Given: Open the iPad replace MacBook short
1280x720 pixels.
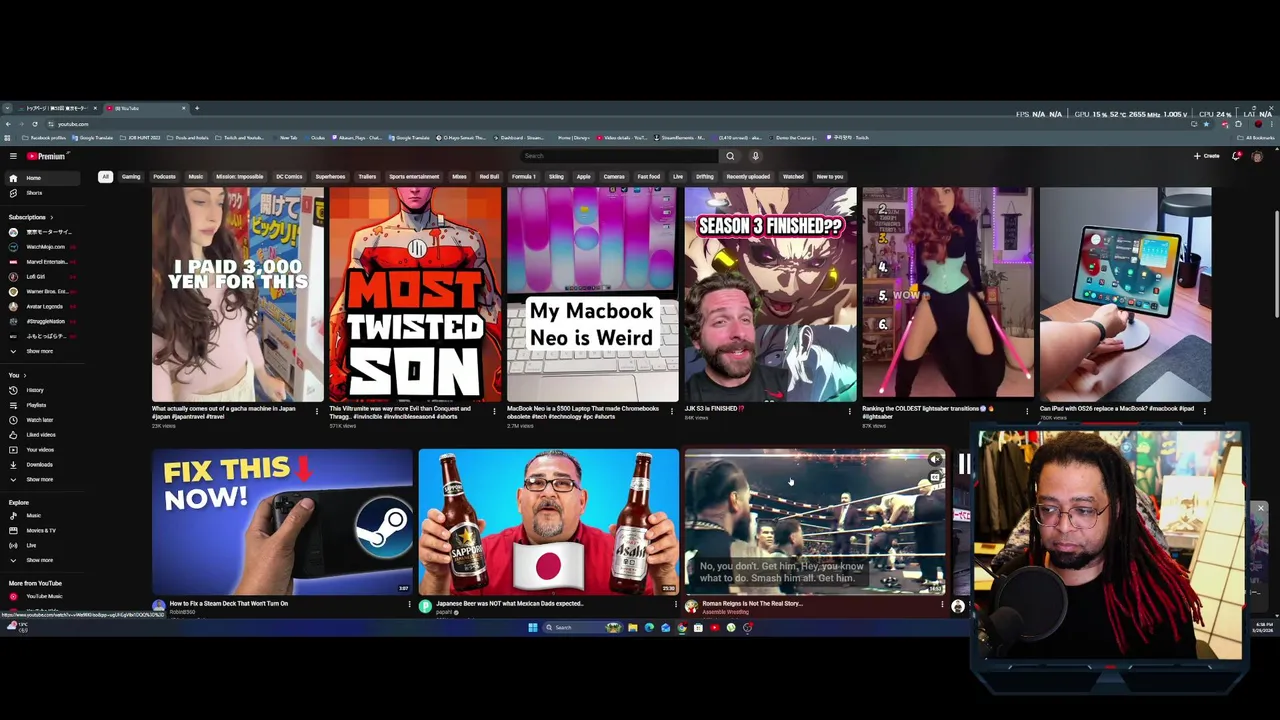Looking at the screenshot, I should click(1125, 294).
